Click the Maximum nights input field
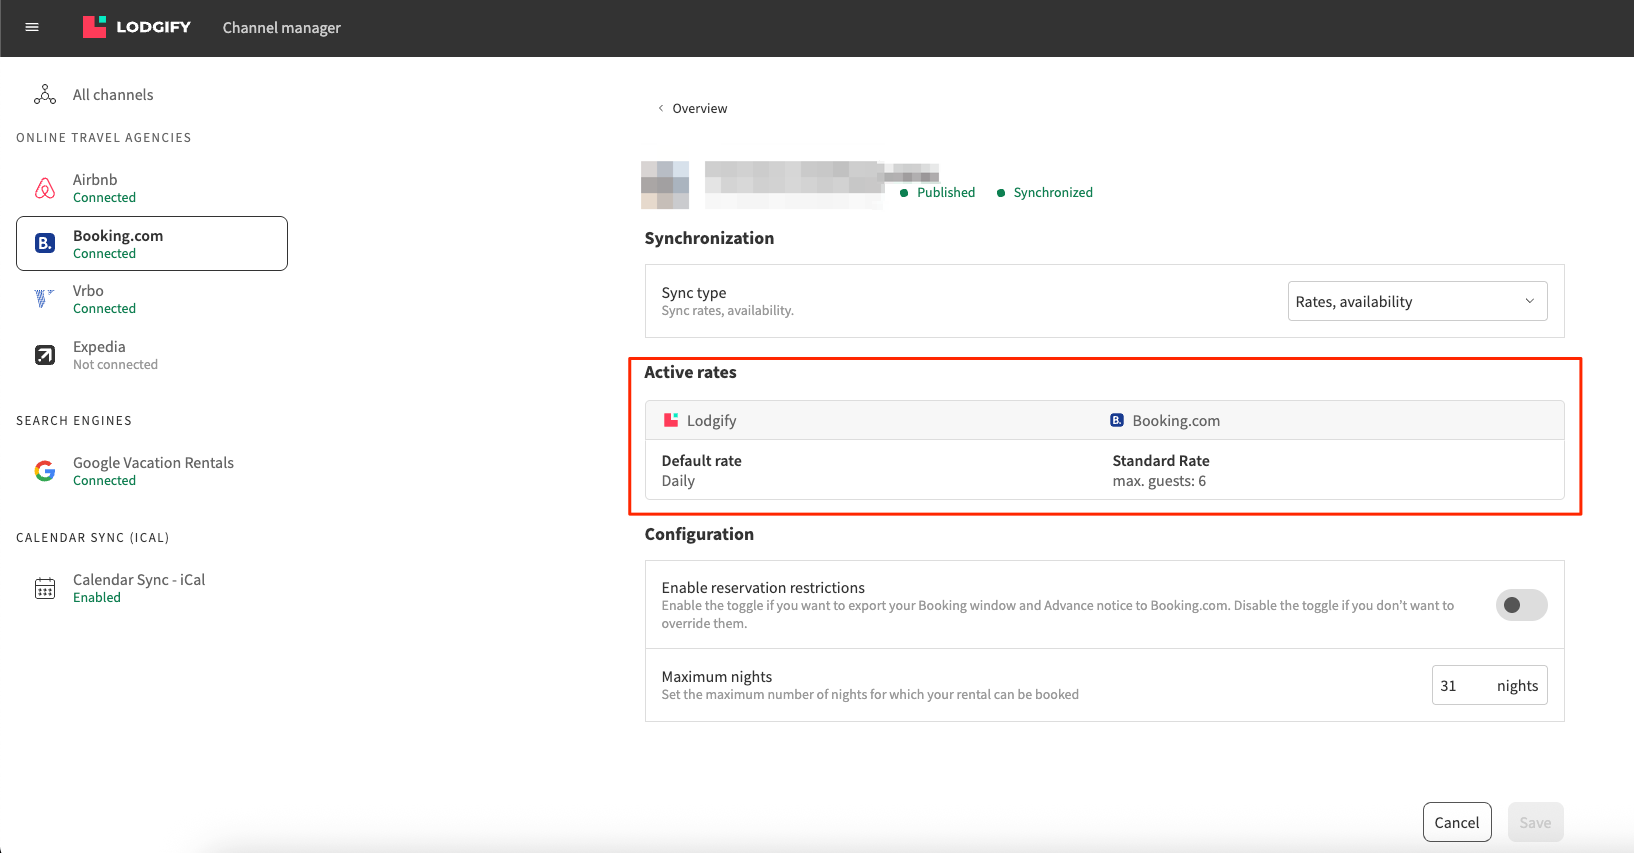The height and width of the screenshot is (853, 1634). (x=1461, y=686)
